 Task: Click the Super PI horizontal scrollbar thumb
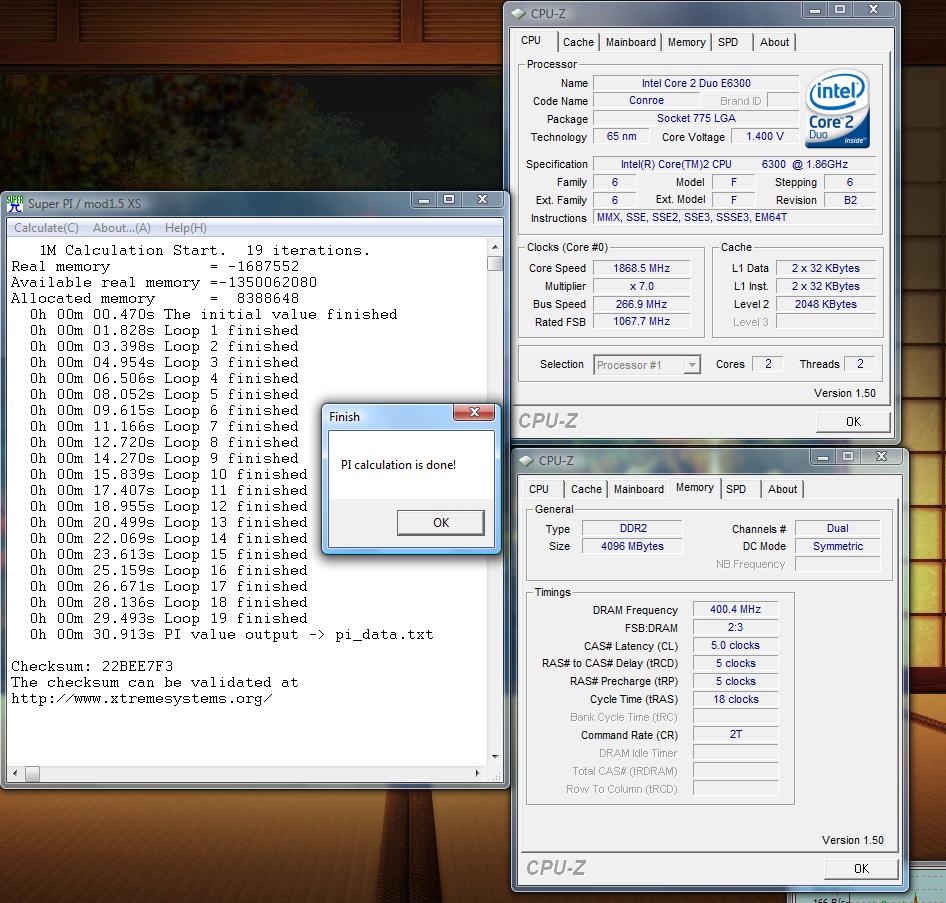tap(32, 774)
